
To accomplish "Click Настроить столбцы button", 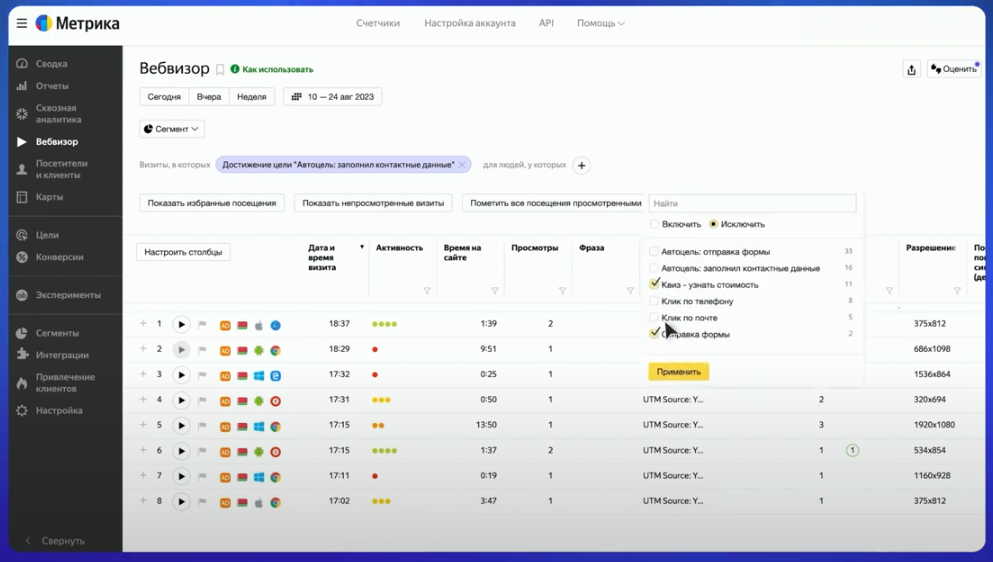I will click(x=183, y=252).
